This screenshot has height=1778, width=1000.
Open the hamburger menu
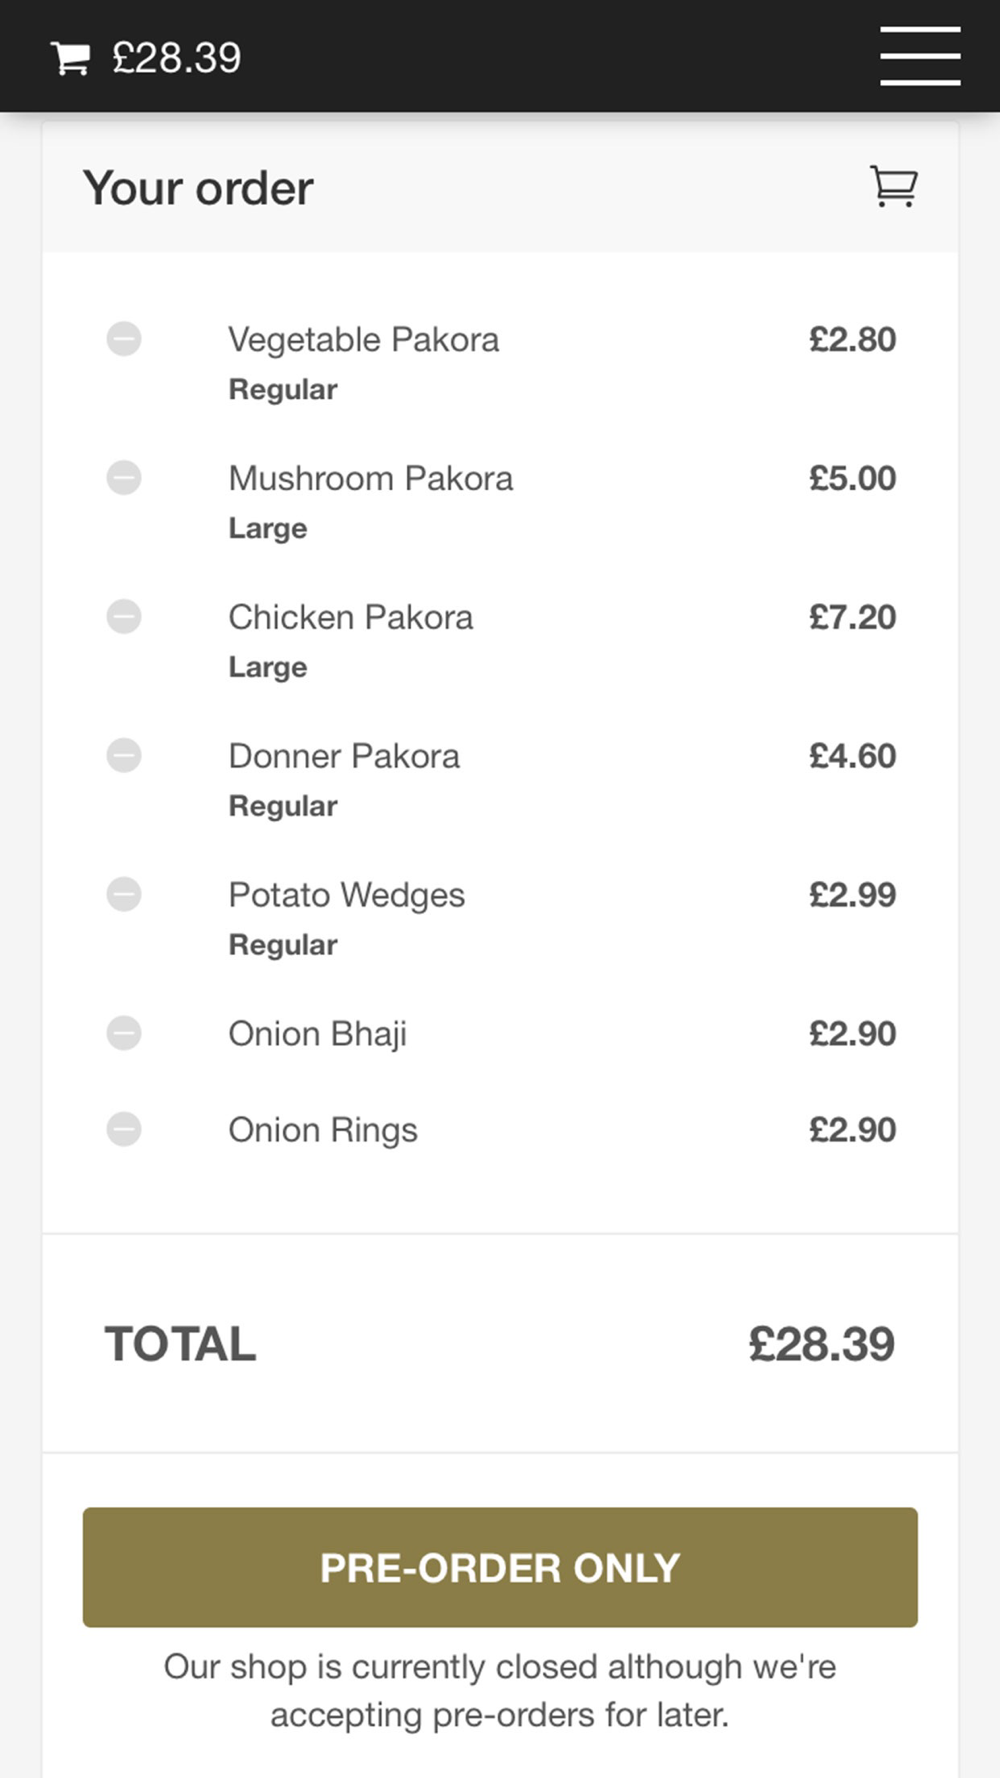pos(920,57)
